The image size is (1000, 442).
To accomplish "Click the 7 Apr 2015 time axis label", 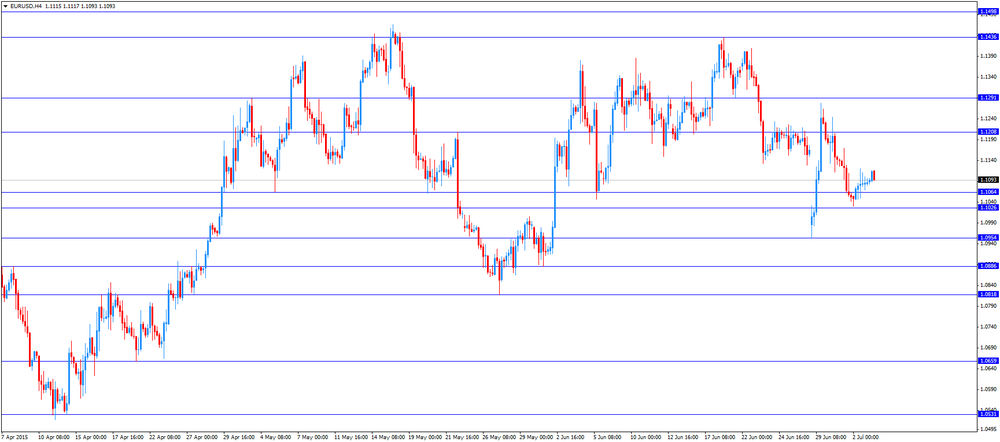I will click(x=14, y=438).
